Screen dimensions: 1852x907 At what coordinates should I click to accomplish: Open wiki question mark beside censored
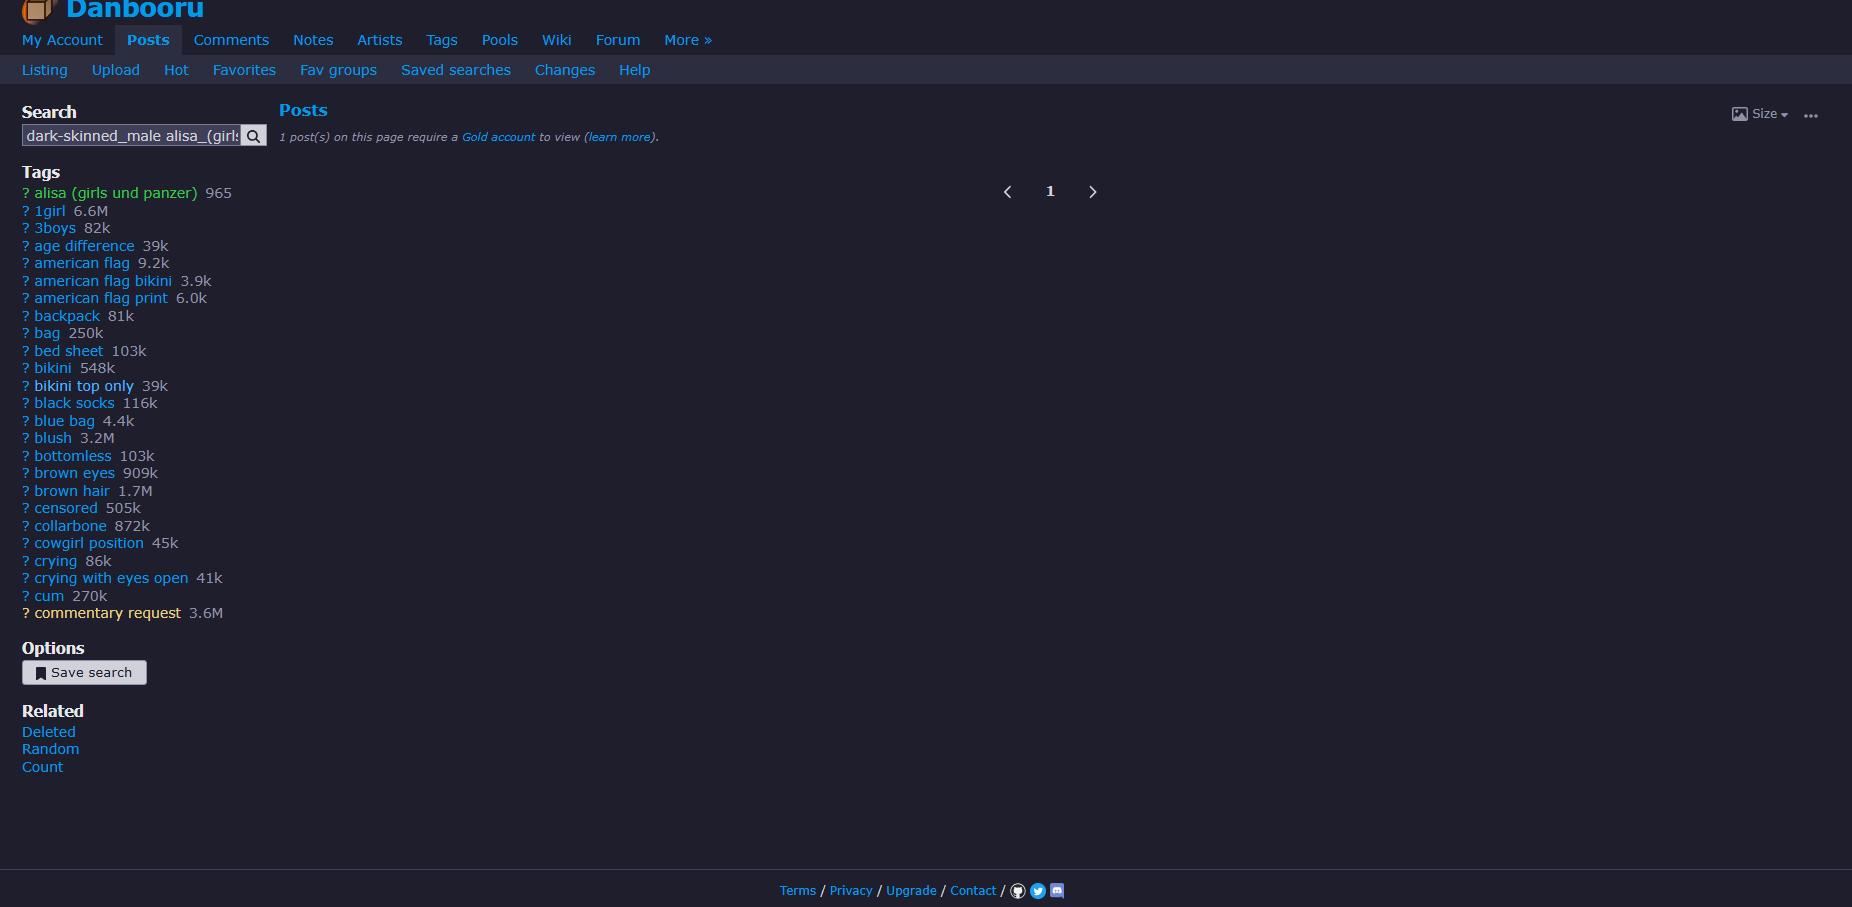point(26,508)
